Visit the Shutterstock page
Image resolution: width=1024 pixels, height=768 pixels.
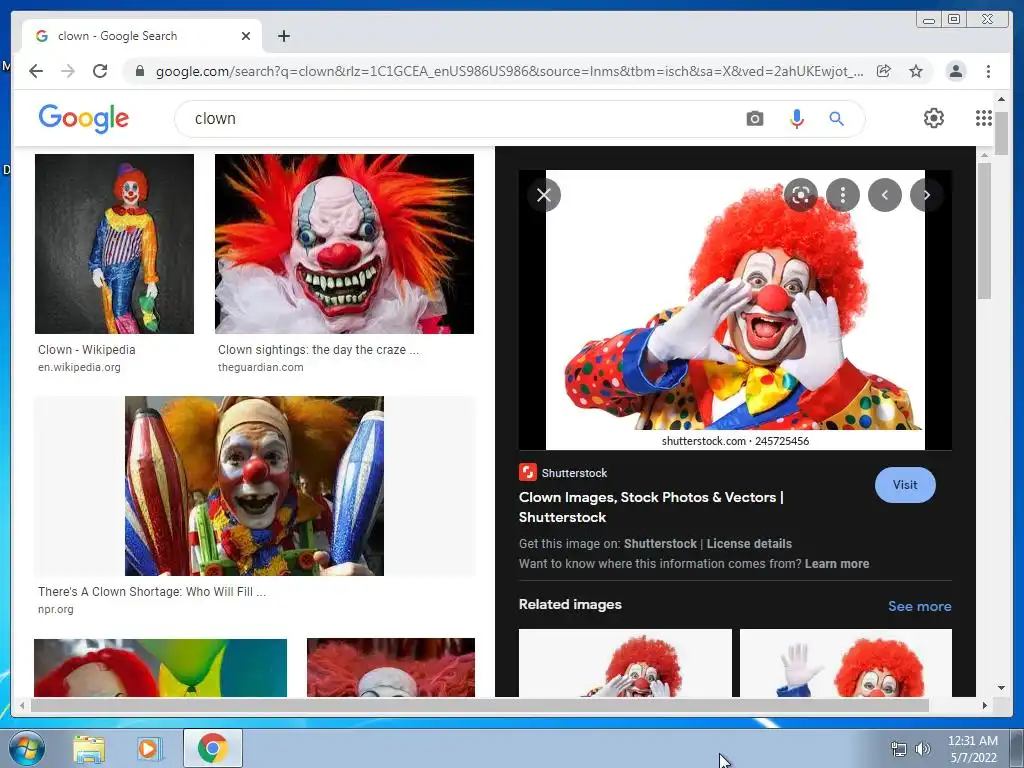[905, 485]
